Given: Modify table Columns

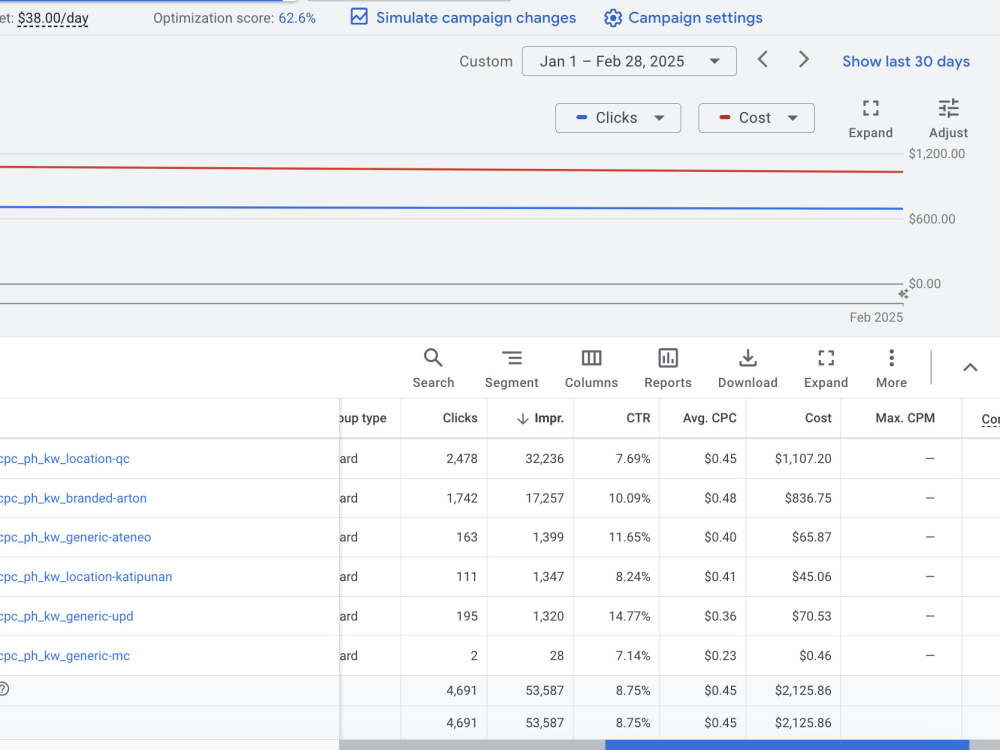Looking at the screenshot, I should (591, 369).
